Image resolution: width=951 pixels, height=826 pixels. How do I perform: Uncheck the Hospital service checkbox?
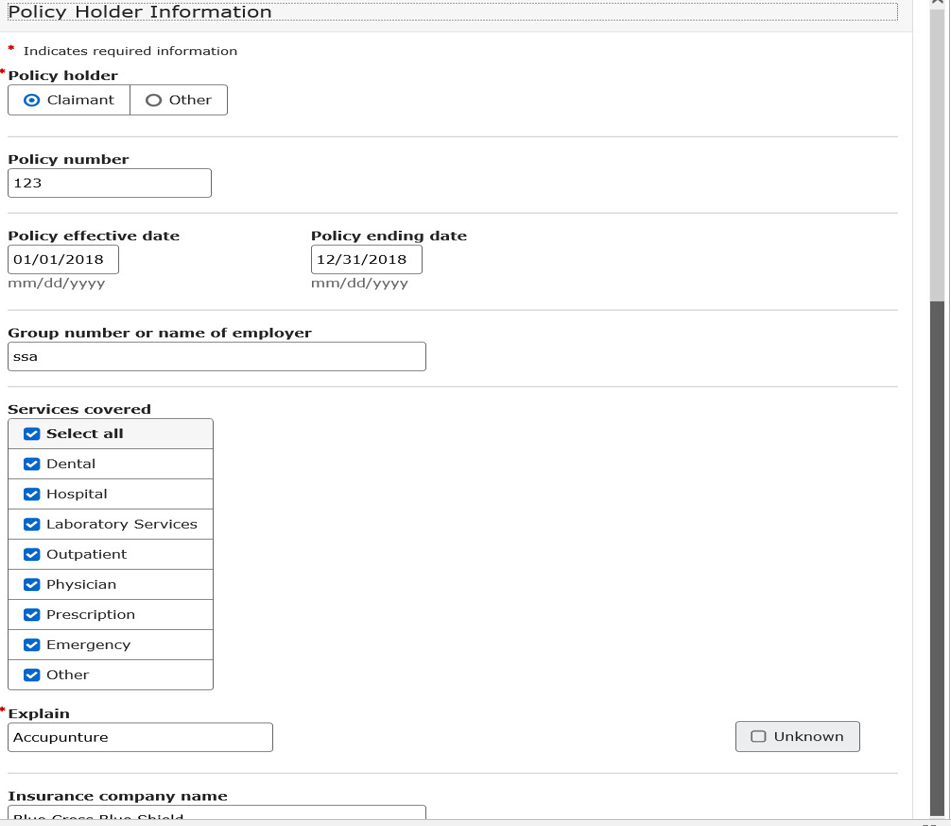pyautogui.click(x=32, y=494)
